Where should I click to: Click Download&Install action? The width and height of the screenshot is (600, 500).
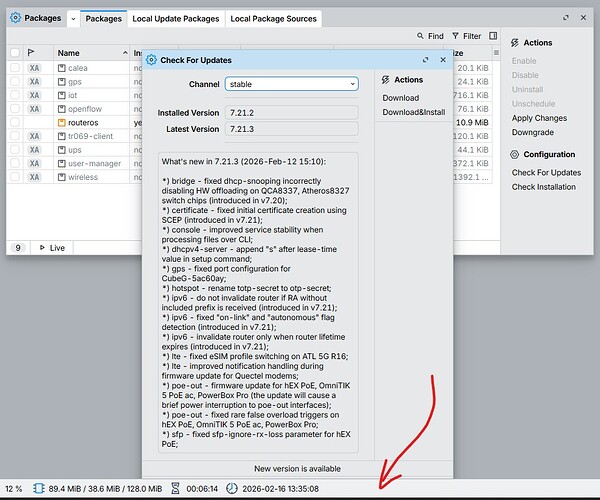[414, 112]
